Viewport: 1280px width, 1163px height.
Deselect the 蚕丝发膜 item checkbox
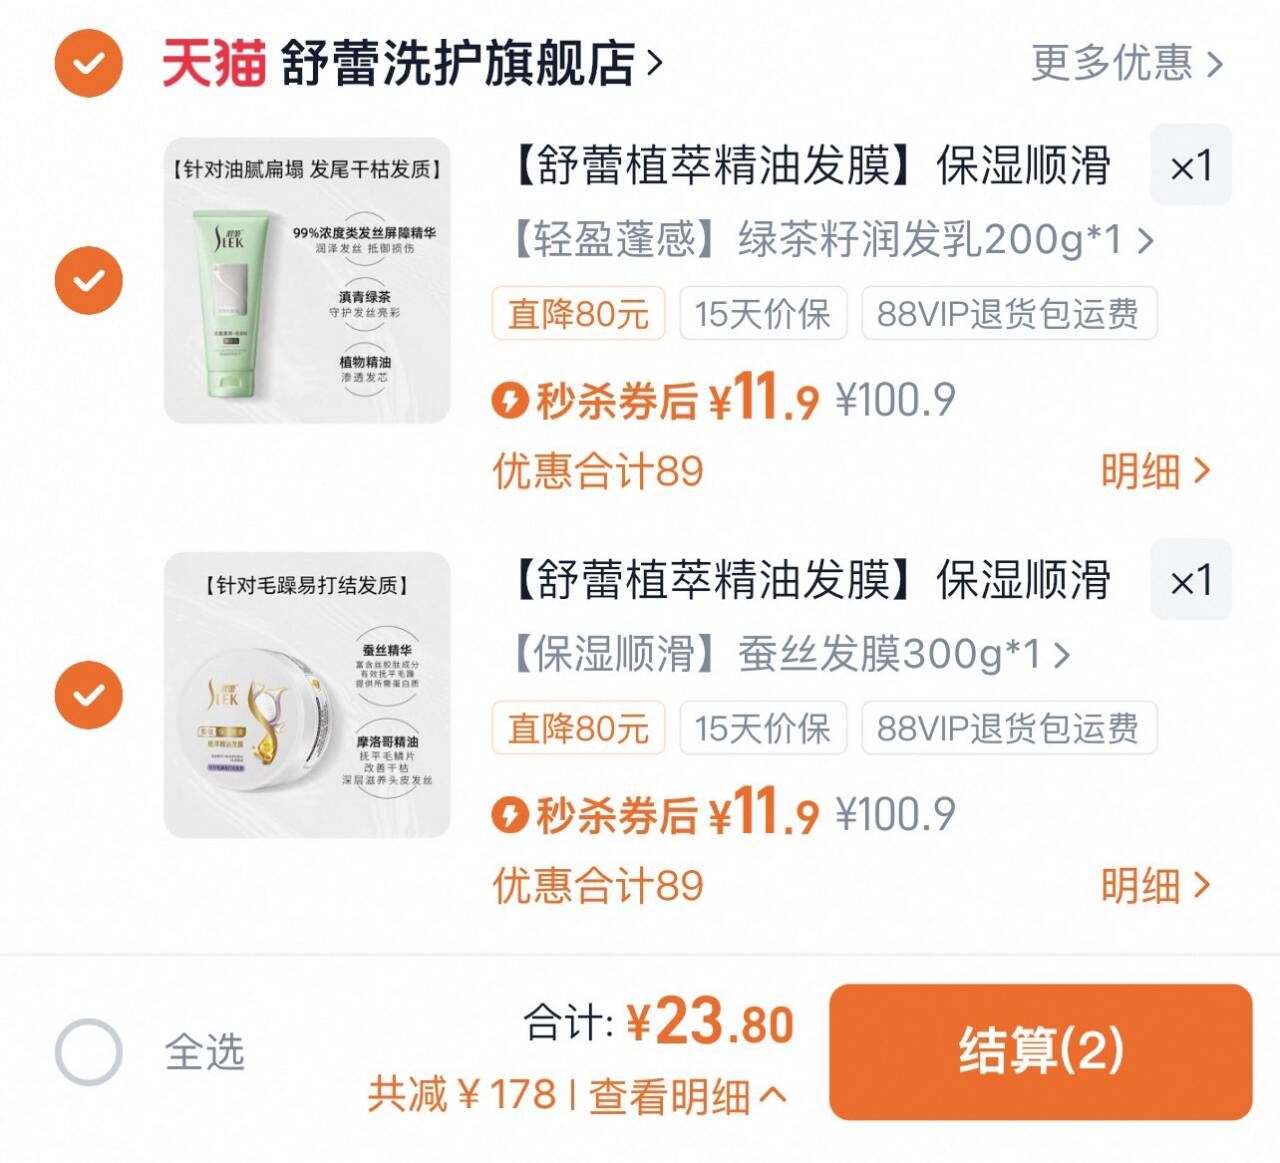(x=89, y=692)
